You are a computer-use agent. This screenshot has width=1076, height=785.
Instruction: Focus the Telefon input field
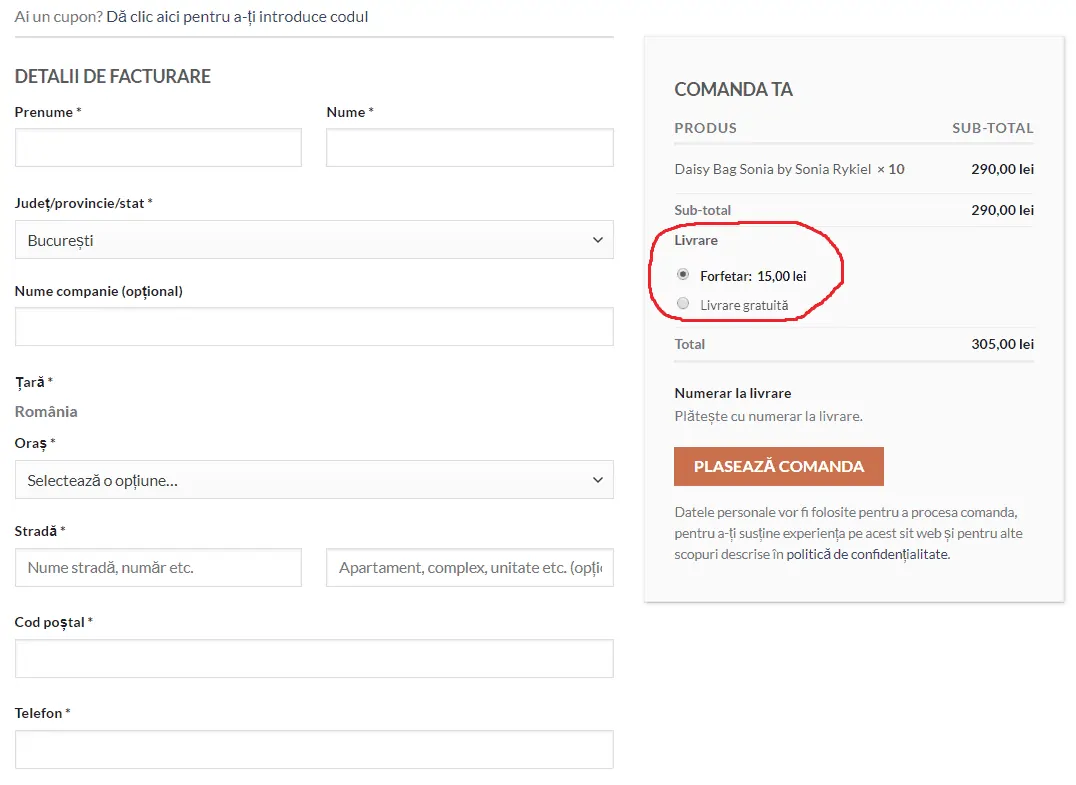pos(314,749)
